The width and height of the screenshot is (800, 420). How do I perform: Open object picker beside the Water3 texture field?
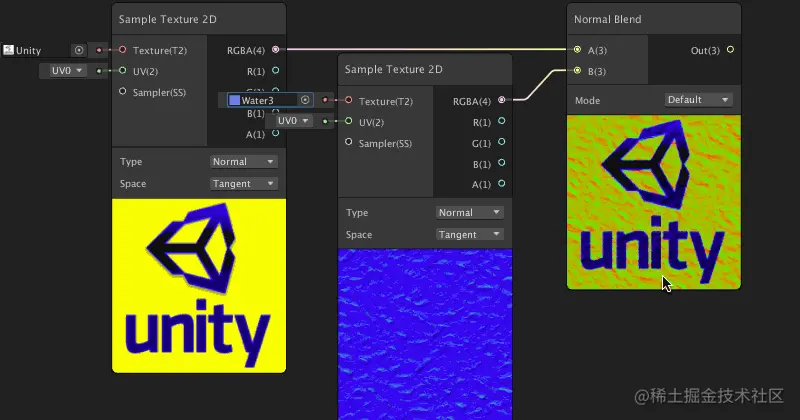(x=305, y=100)
